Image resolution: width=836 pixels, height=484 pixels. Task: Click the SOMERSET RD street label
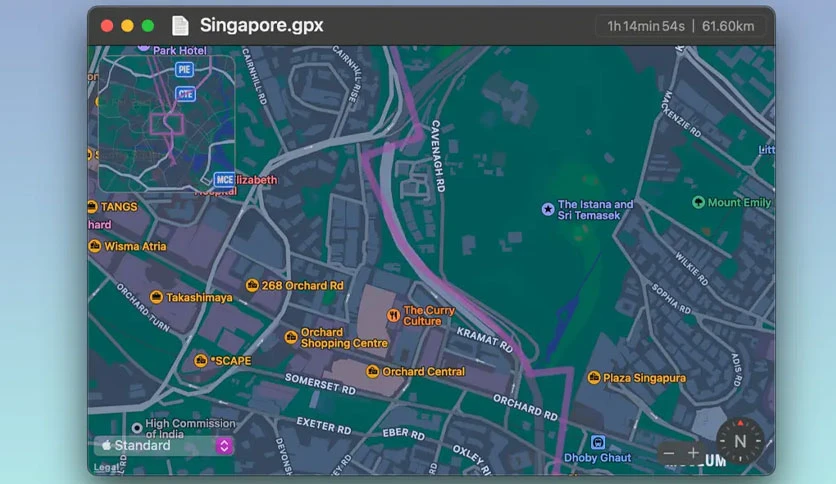pyautogui.click(x=320, y=384)
